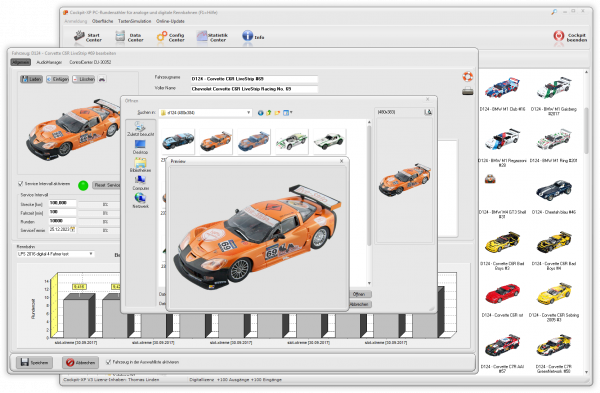Select D124 - Cheetah blau #46 car
Screen dimensions: 600x393
[x=554, y=196]
